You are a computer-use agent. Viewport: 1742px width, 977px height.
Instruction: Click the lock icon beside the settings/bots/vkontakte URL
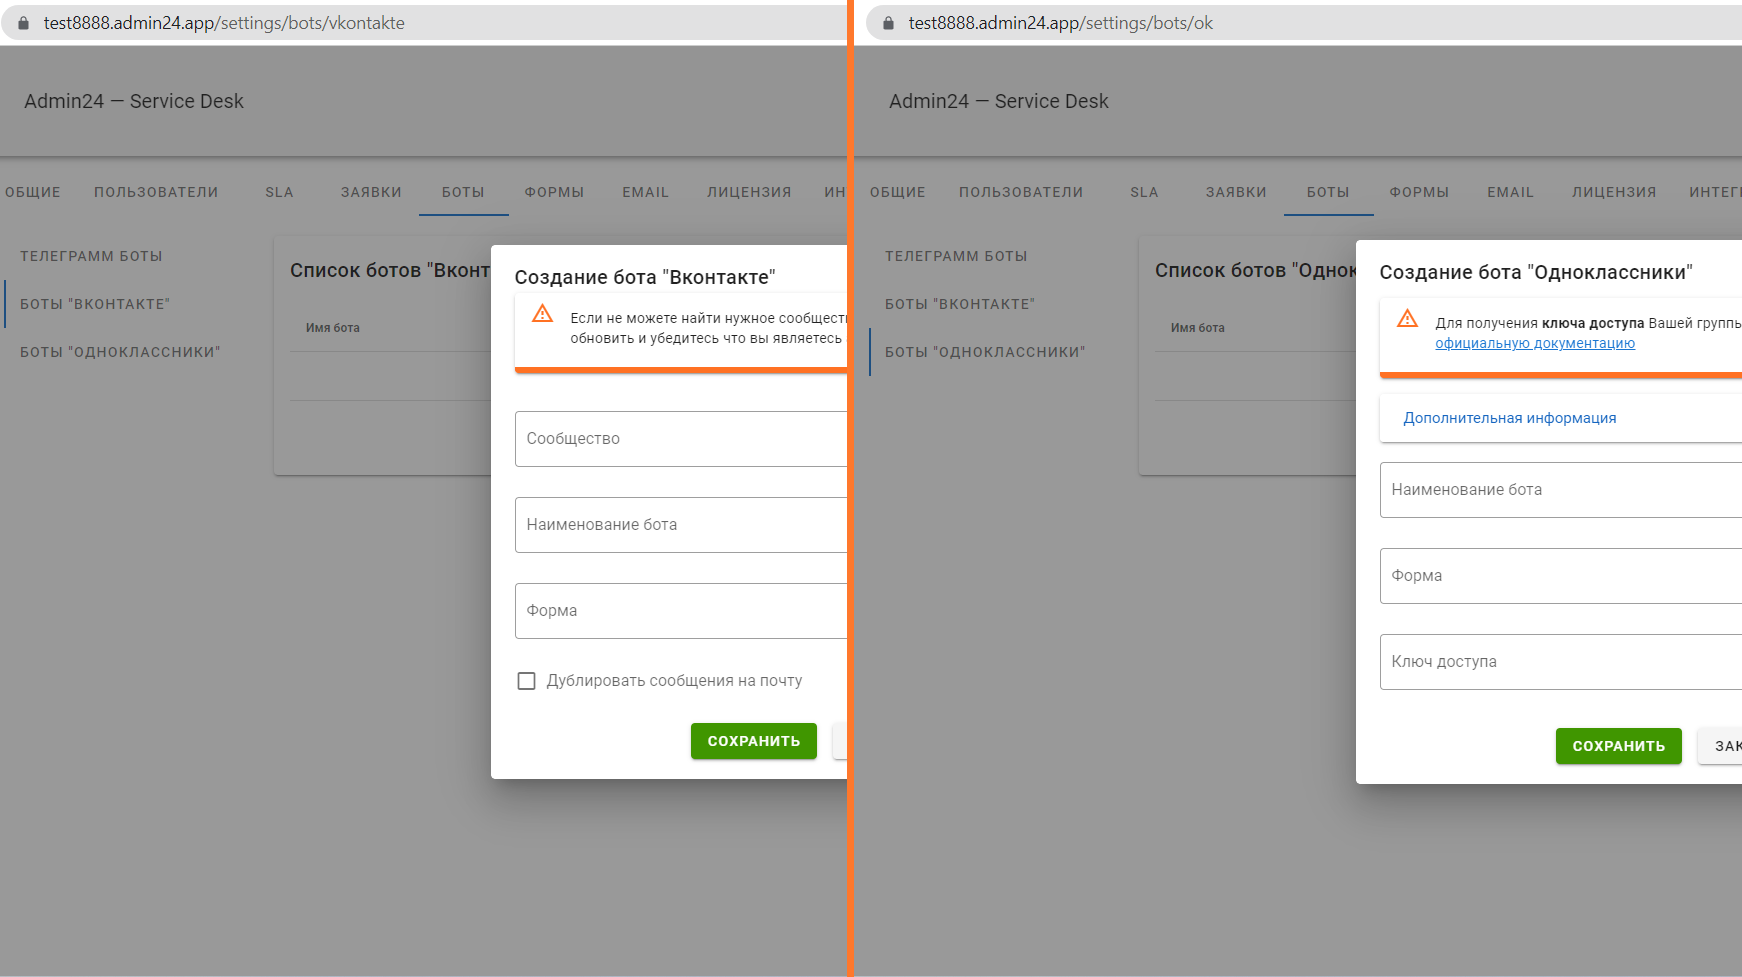[x=24, y=23]
